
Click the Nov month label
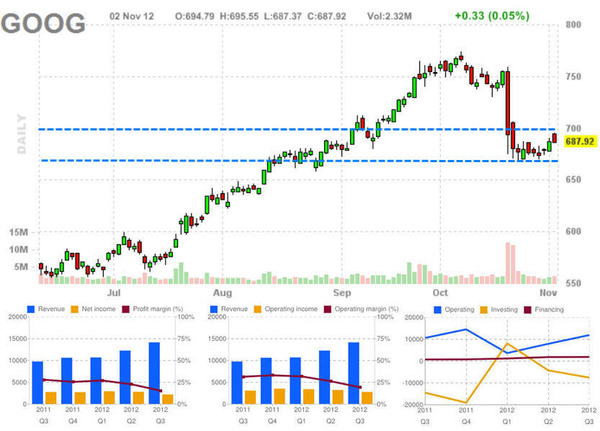pos(548,293)
